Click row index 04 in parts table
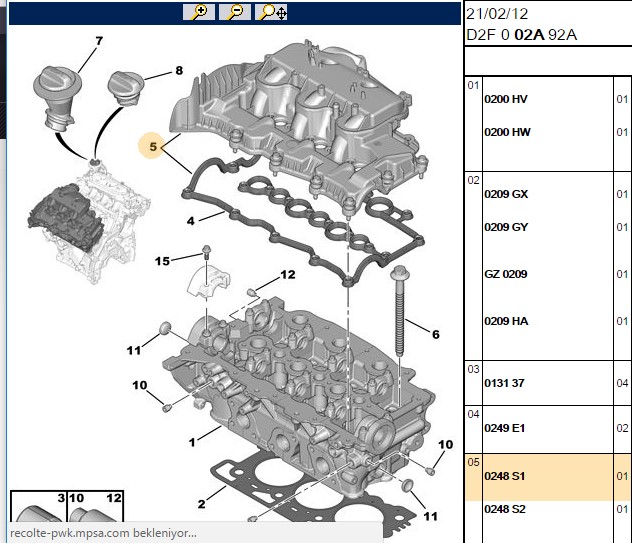This screenshot has height=543, width=632. point(473,414)
